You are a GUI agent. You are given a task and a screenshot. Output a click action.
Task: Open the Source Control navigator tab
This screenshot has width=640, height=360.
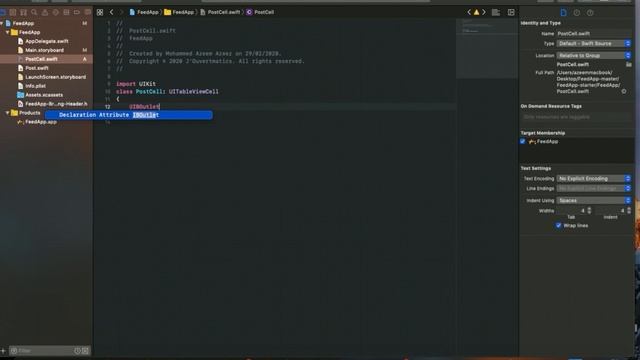(13, 13)
